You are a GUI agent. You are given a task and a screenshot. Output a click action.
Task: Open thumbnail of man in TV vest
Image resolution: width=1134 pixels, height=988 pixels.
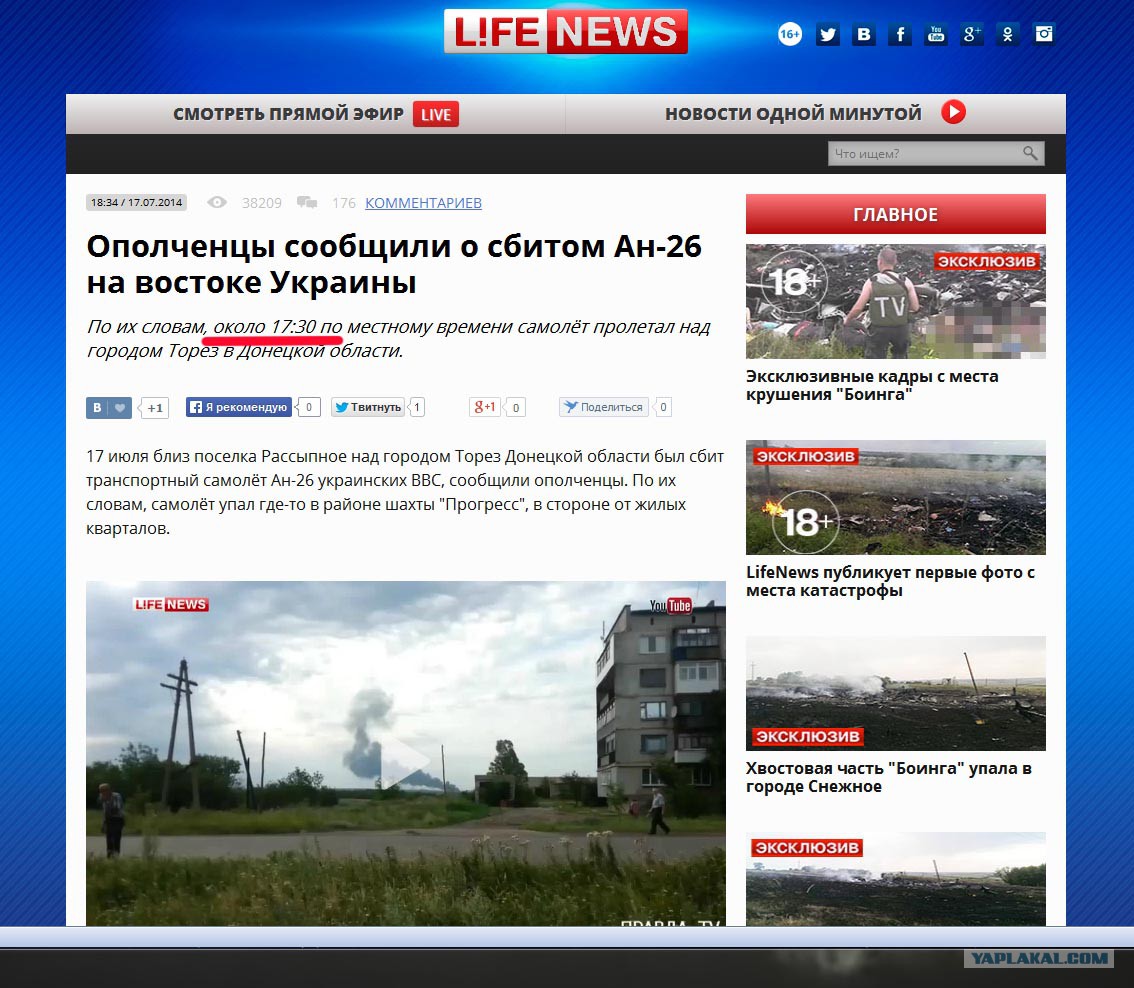coord(895,302)
